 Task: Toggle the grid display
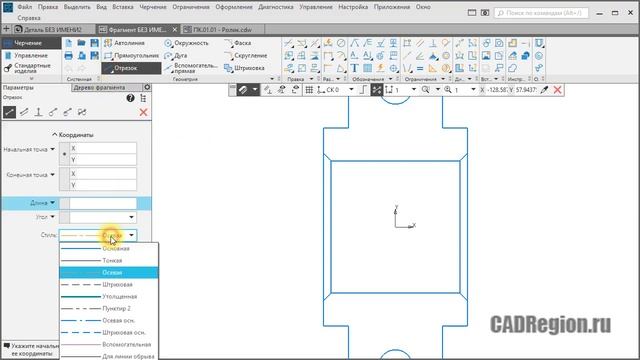click(x=309, y=90)
